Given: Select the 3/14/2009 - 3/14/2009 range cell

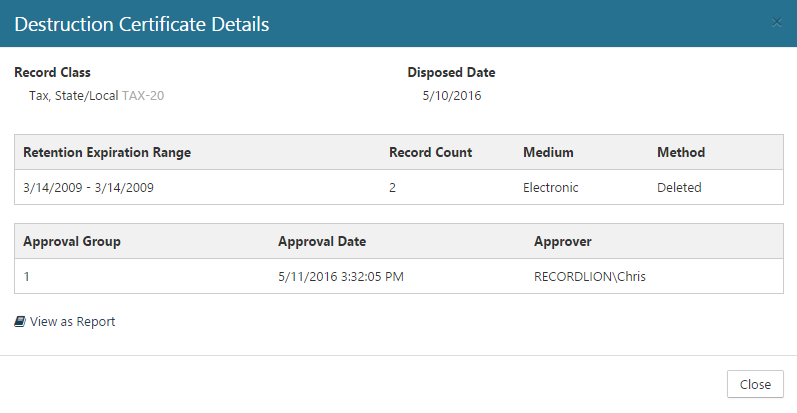Looking at the screenshot, I should click(88, 187).
